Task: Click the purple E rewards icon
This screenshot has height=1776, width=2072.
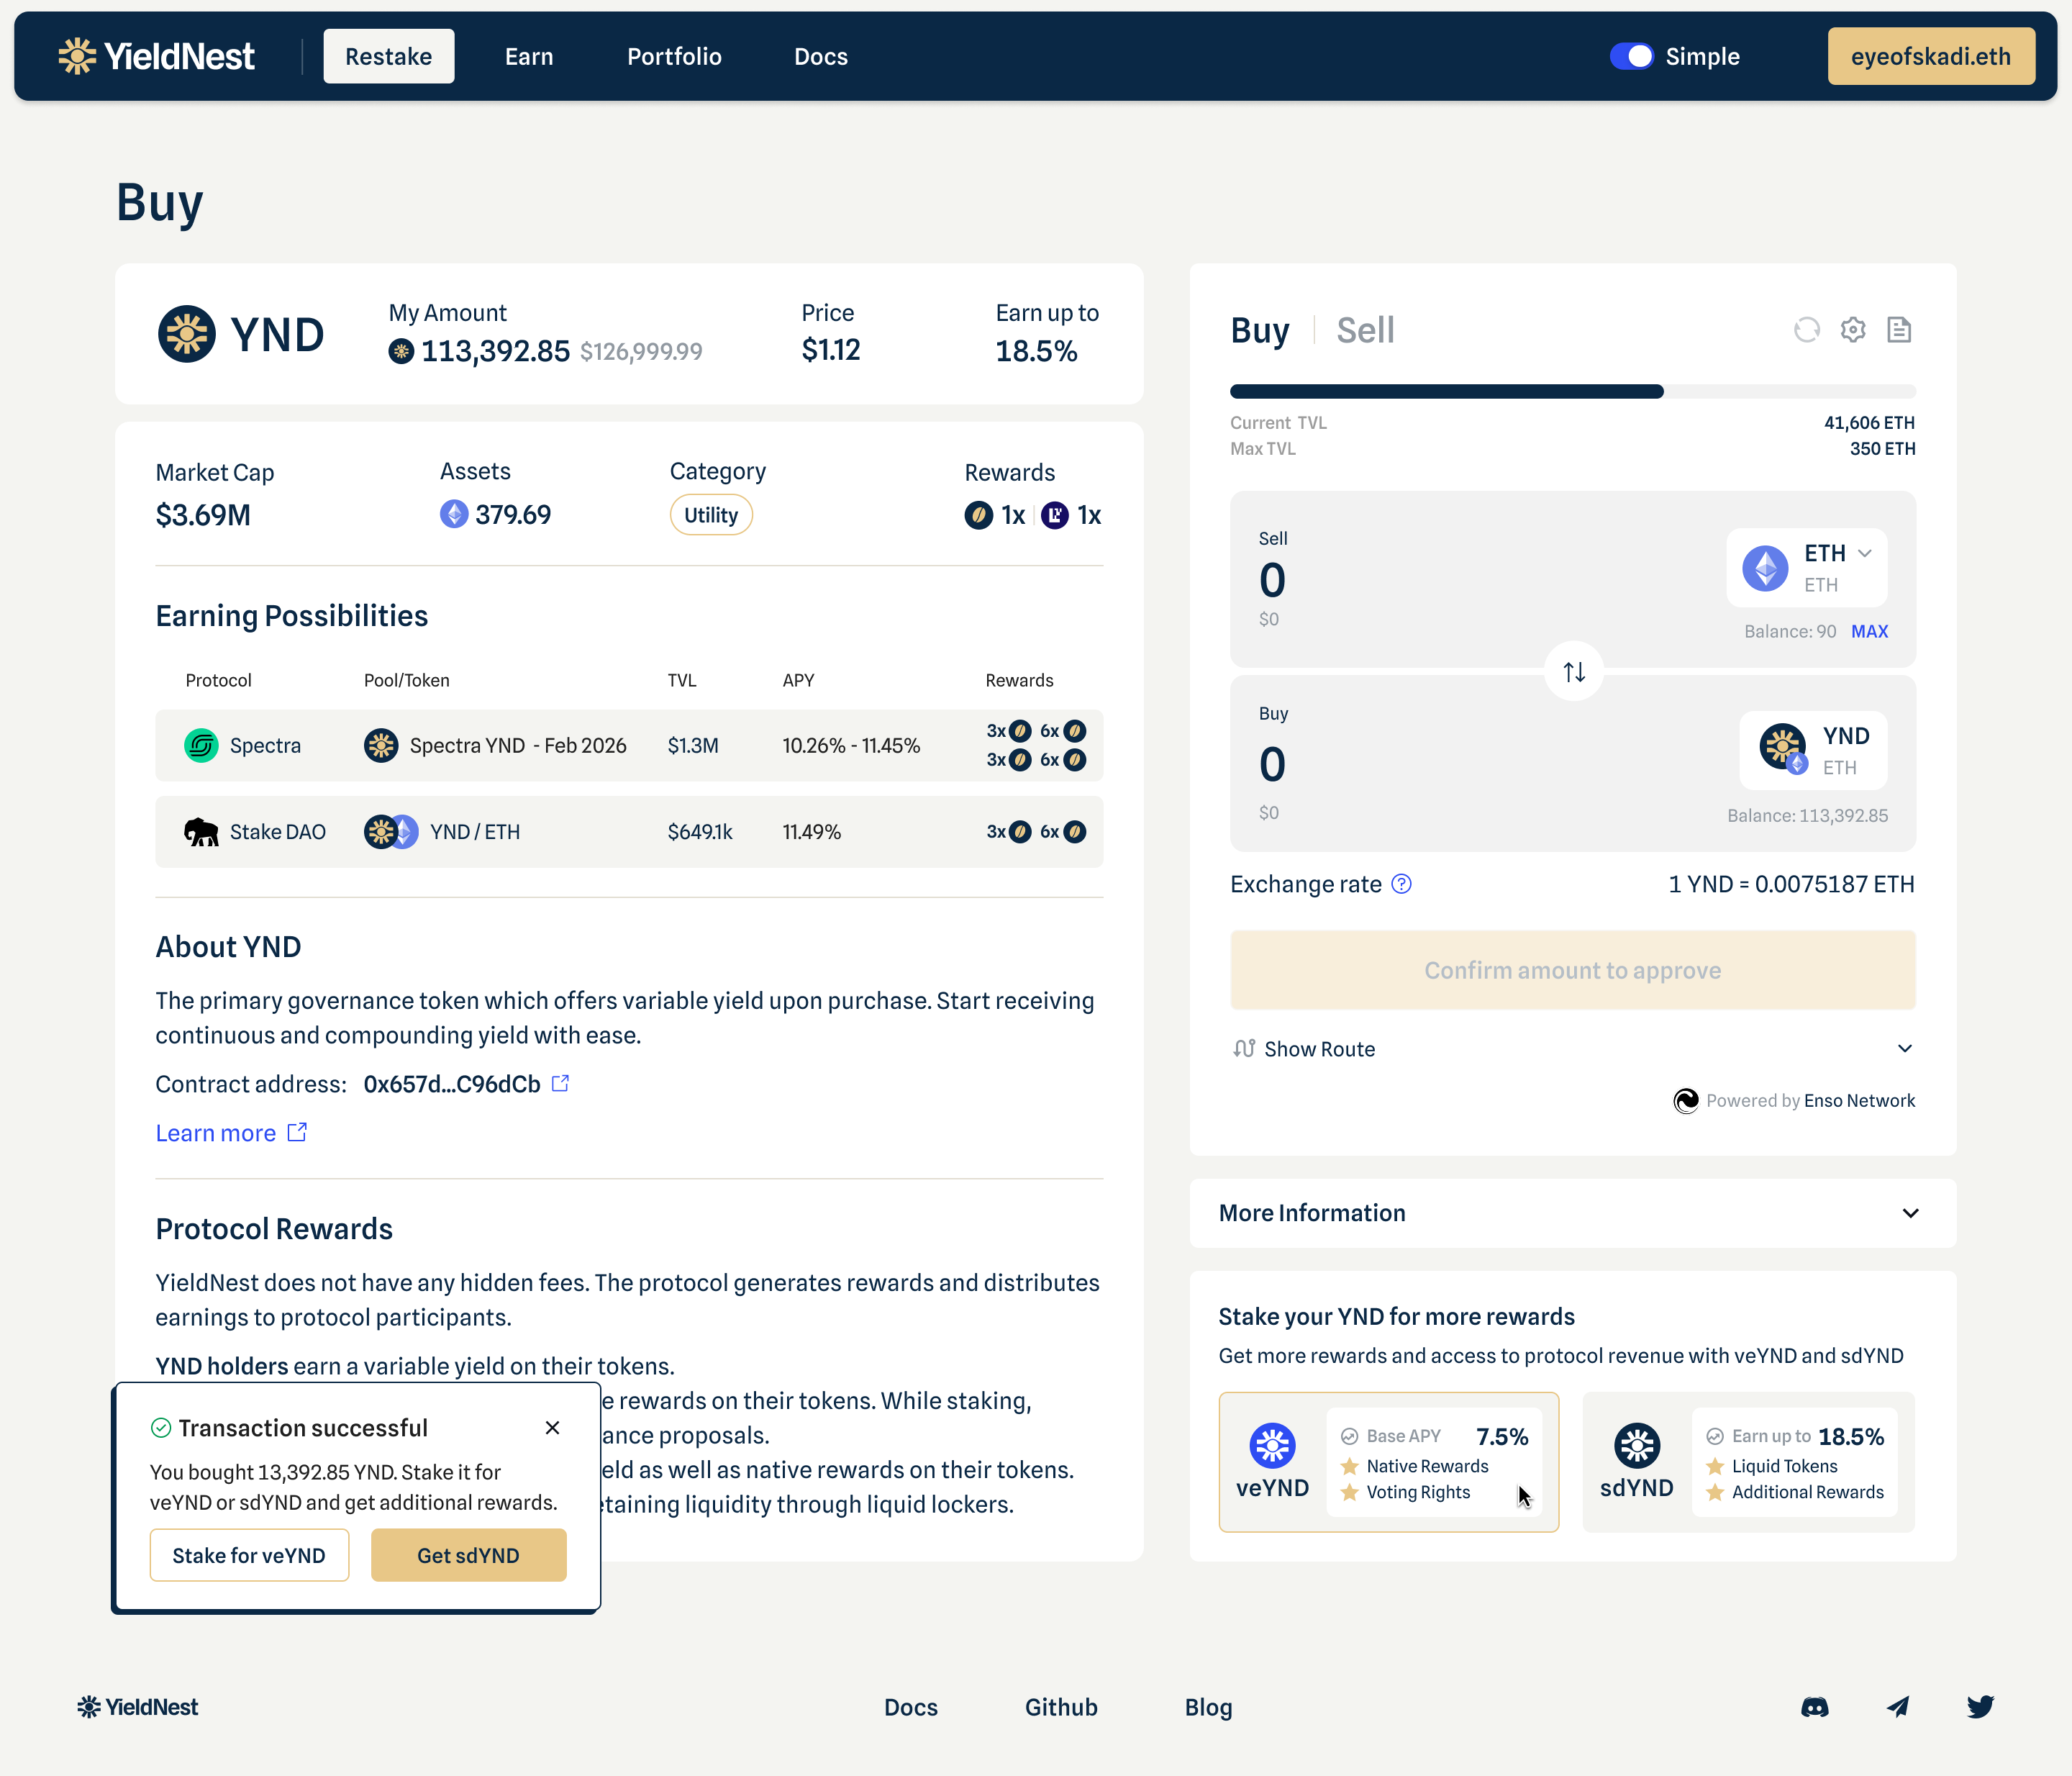Action: click(x=1054, y=515)
